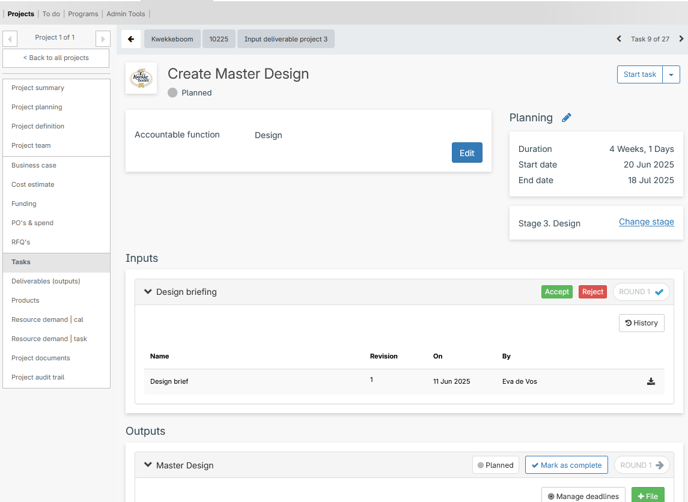Viewport: 688px width, 502px height.
Task: Click the blue Edit button
Action: (x=467, y=153)
